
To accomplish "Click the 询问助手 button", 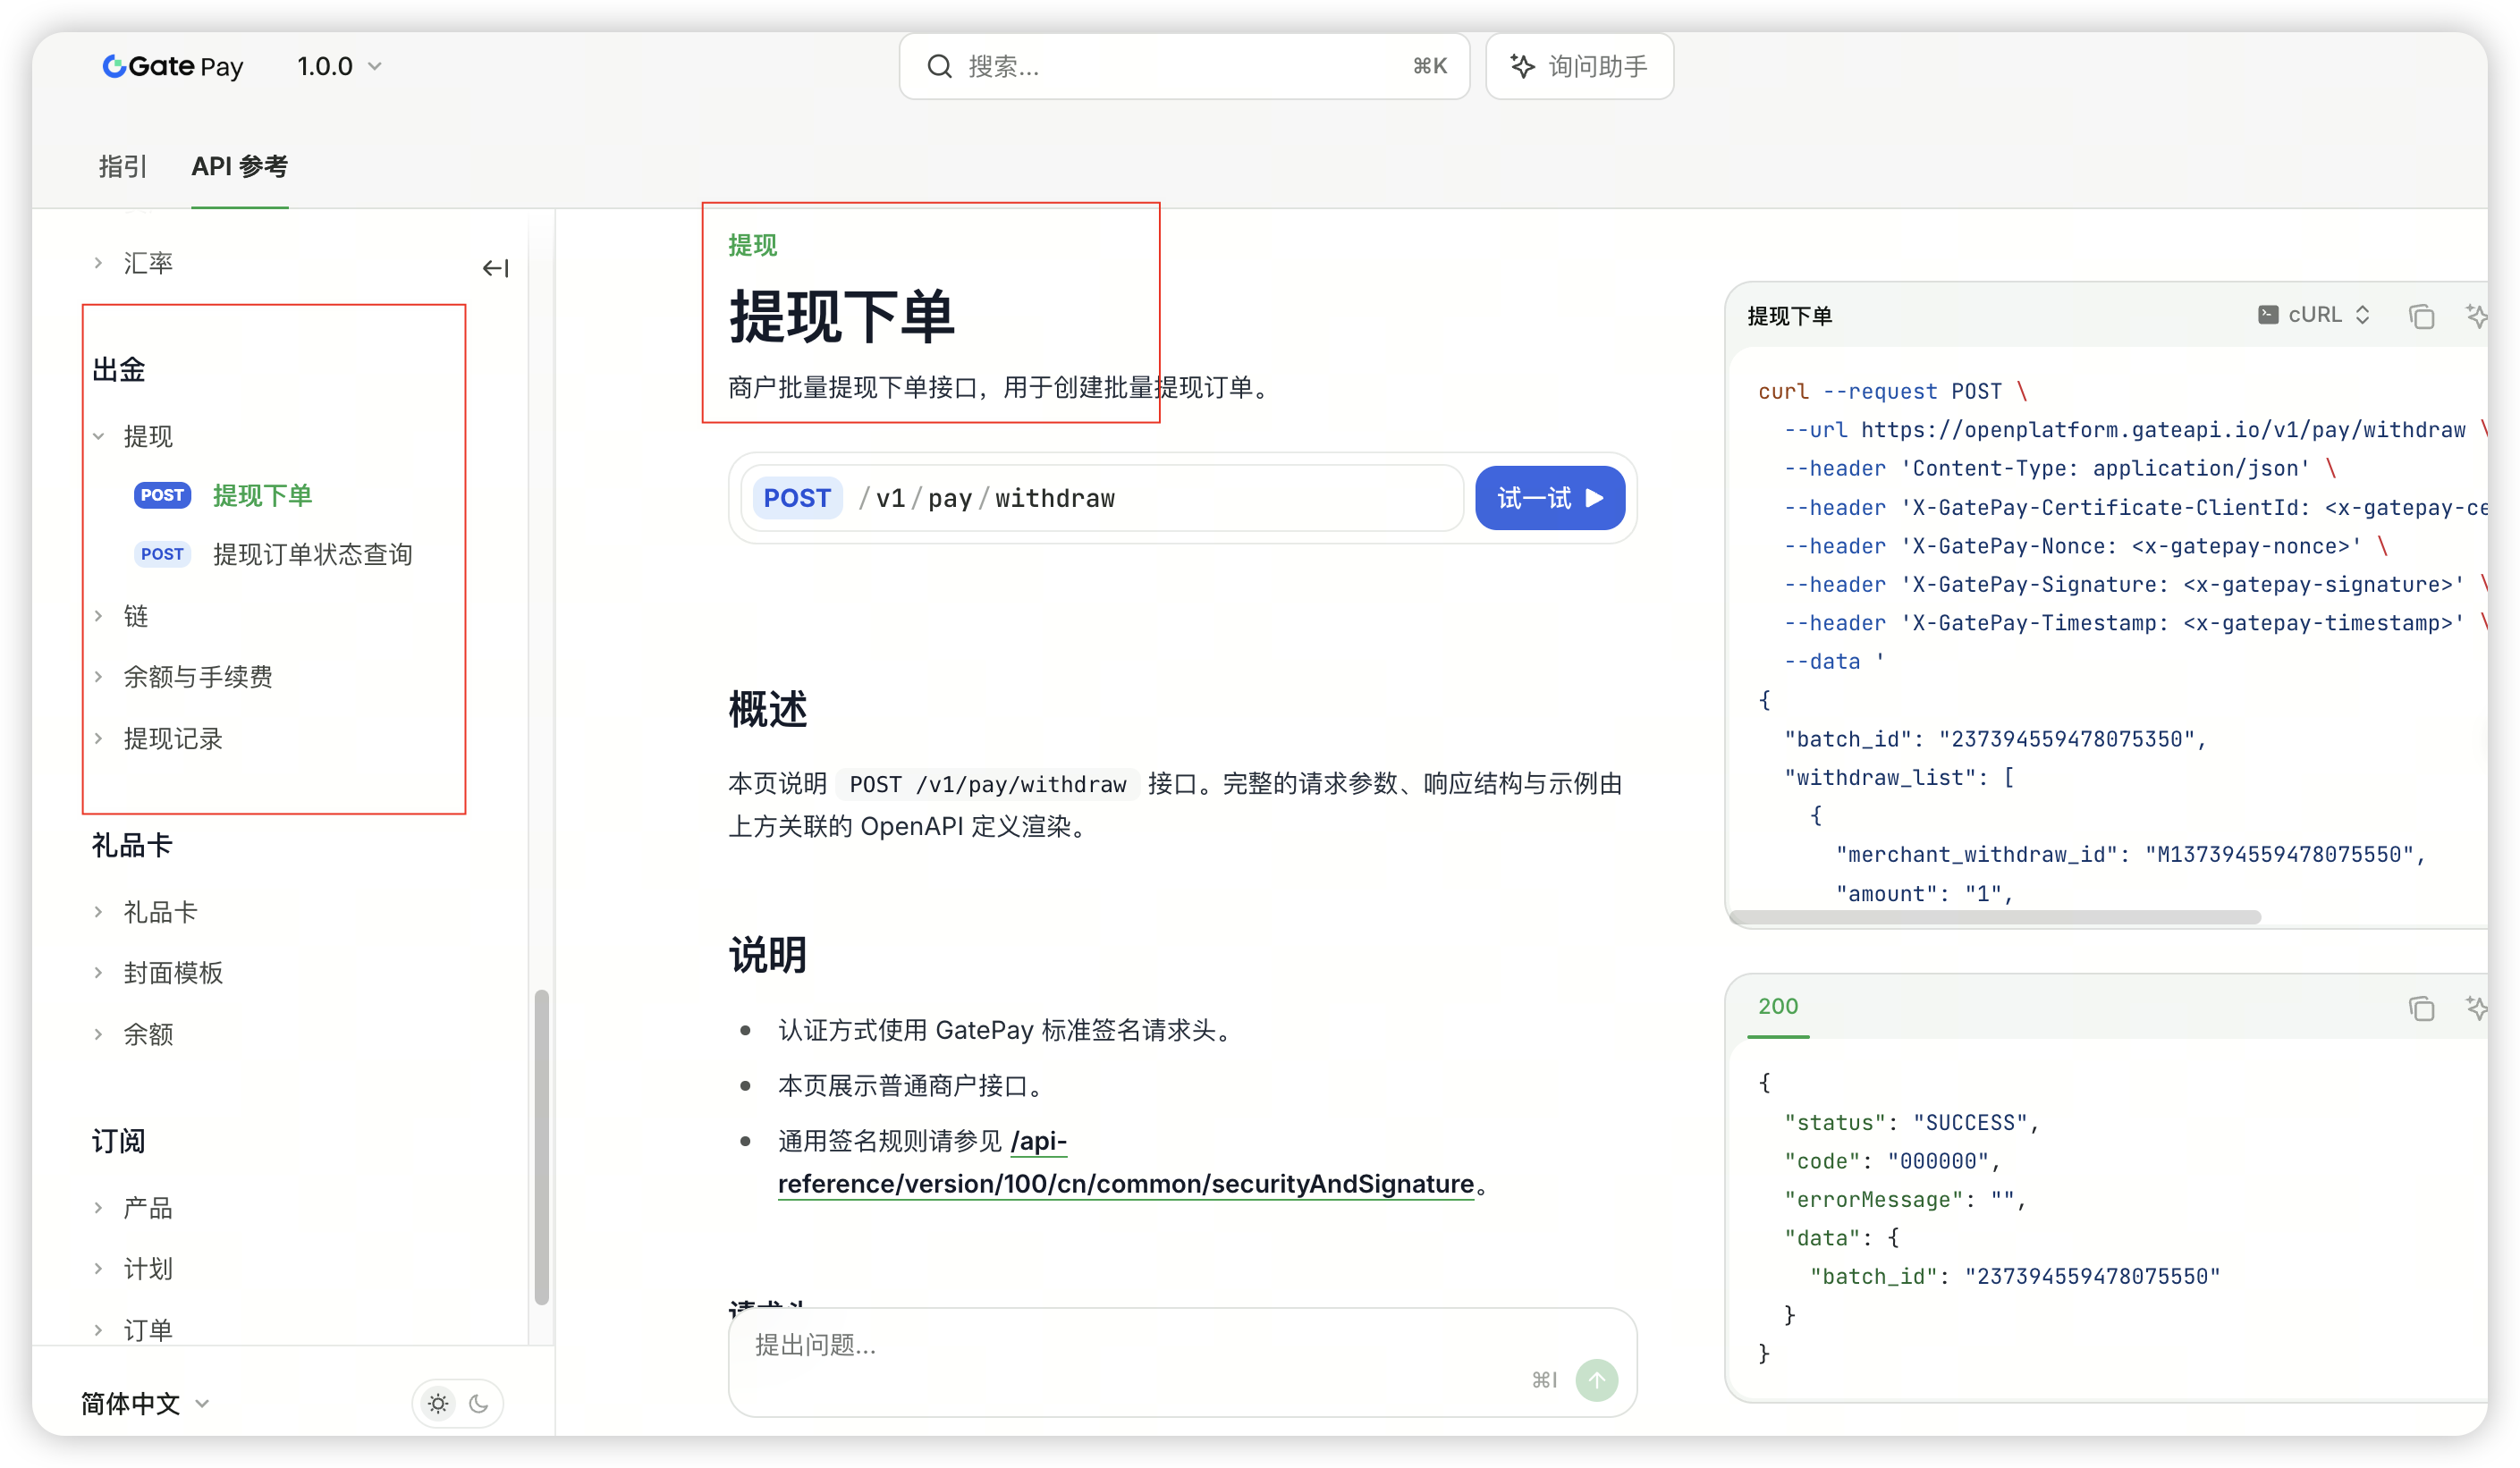I will 1579,66.
